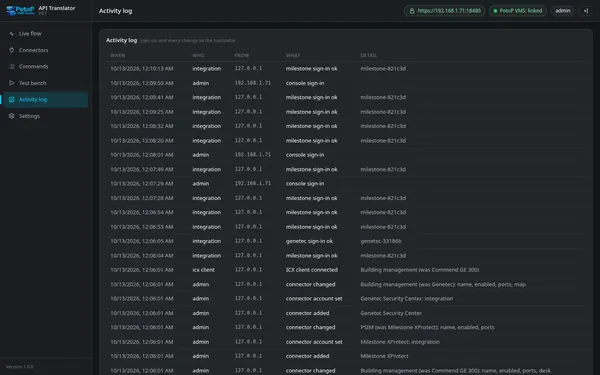This screenshot has width=600, height=375.
Task: Click the green PotoP VMS status dot
Action: coord(495,11)
